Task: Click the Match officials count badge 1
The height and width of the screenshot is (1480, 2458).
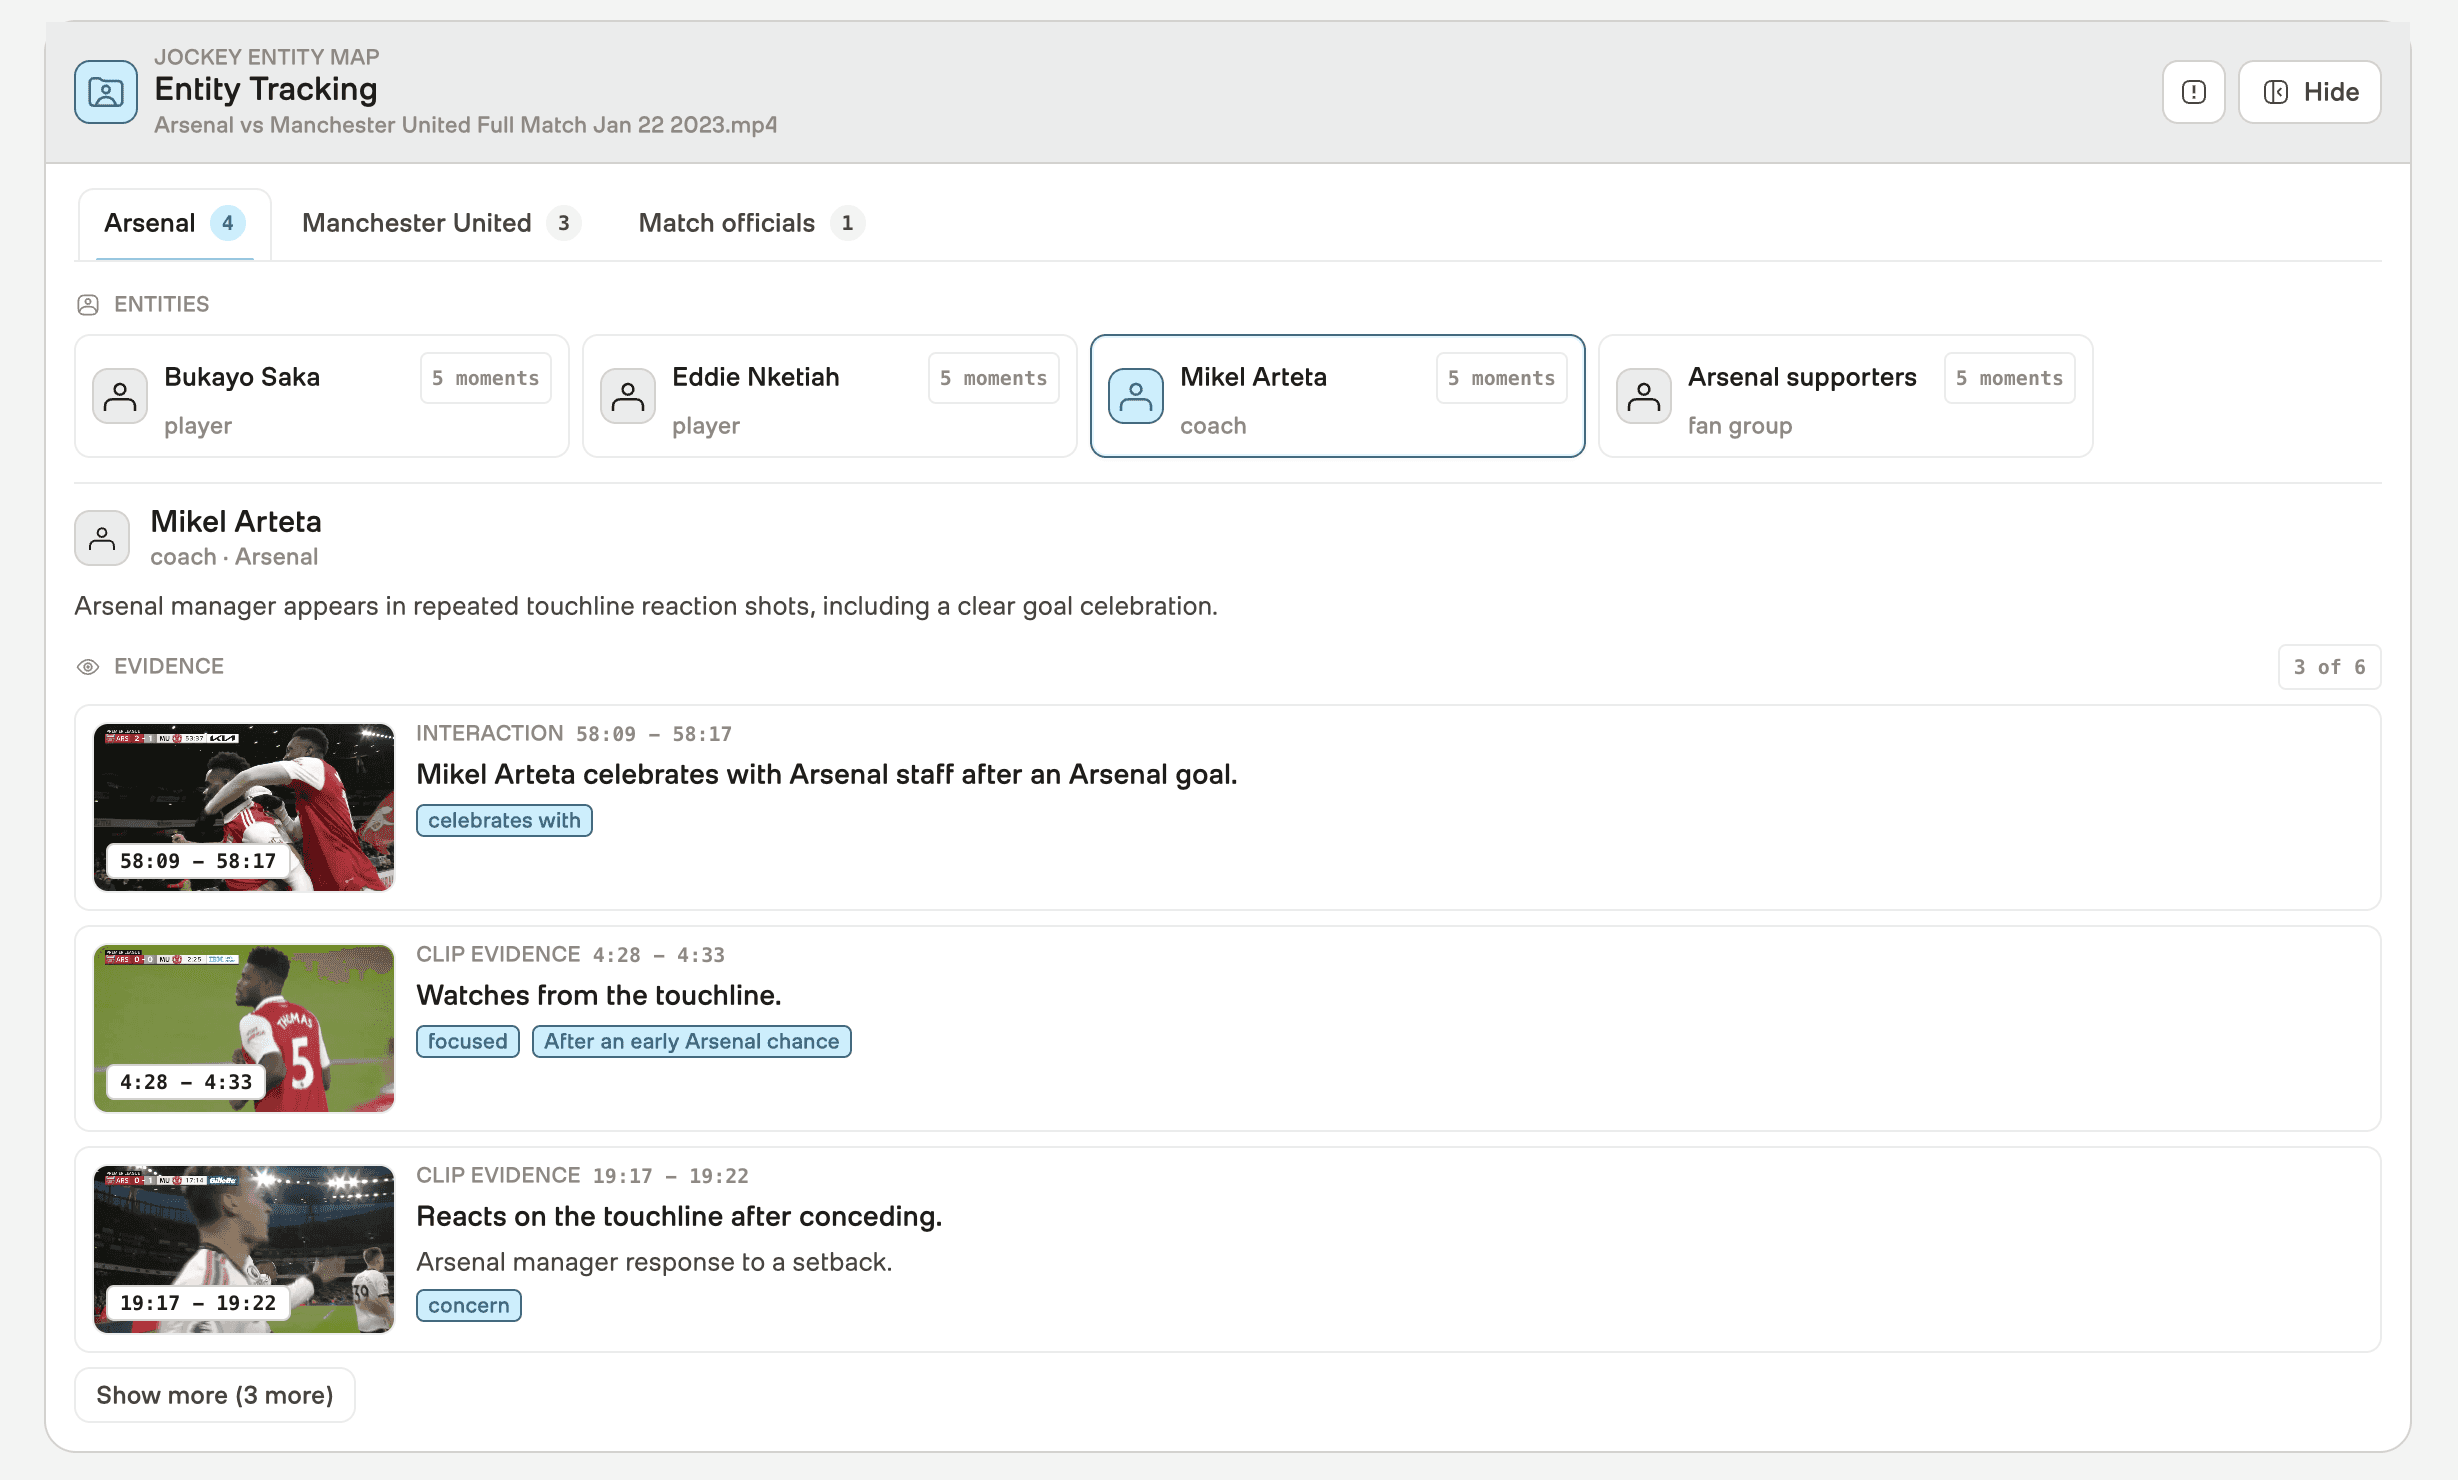Action: [848, 223]
